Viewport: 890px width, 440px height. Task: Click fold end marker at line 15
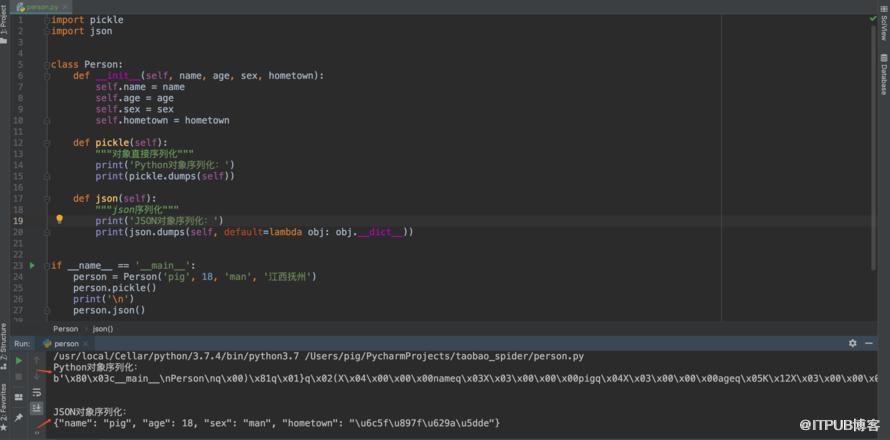pyautogui.click(x=47, y=176)
